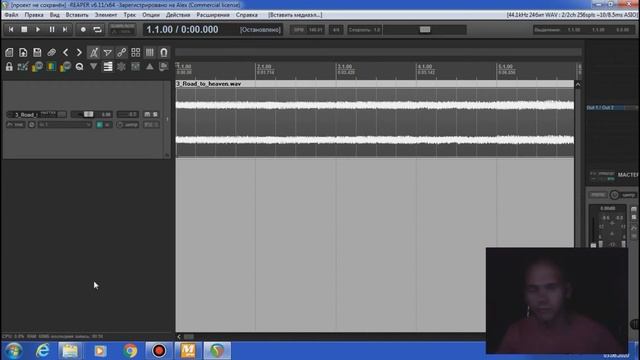
Task: Click the master pan knob
Action: pyautogui.click(x=614, y=195)
